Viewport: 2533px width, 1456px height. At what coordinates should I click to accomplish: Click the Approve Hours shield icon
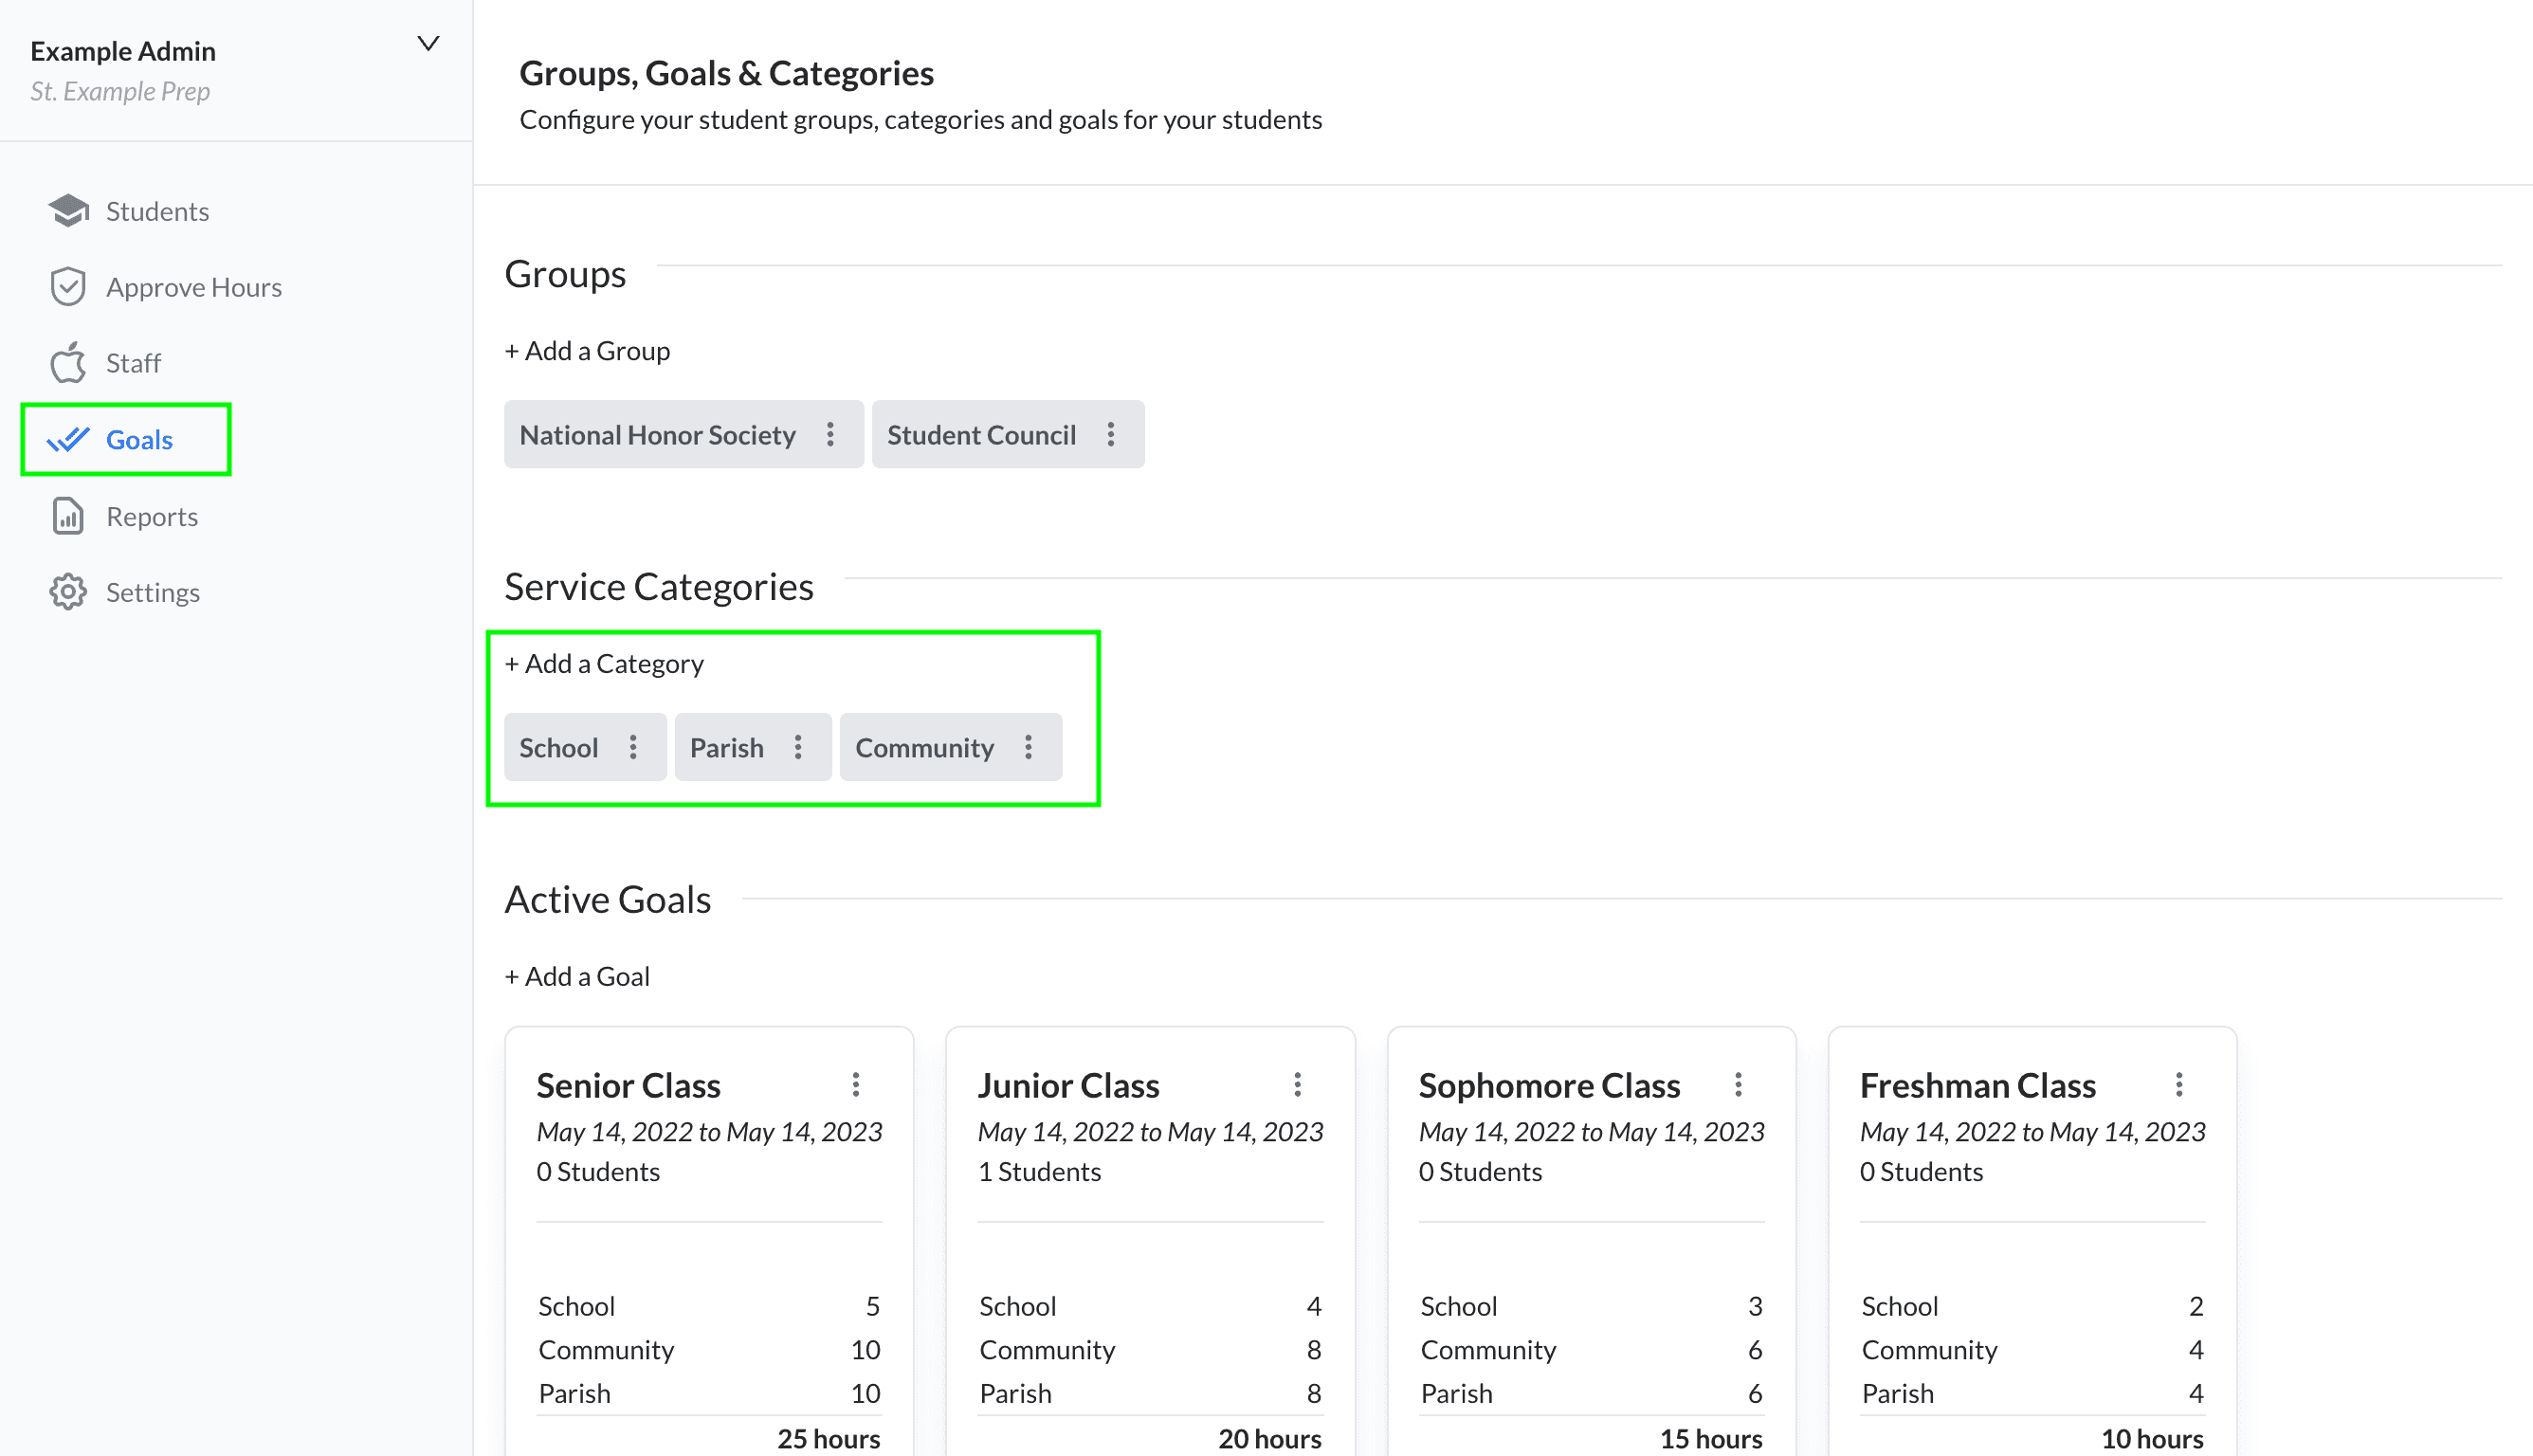click(x=68, y=287)
